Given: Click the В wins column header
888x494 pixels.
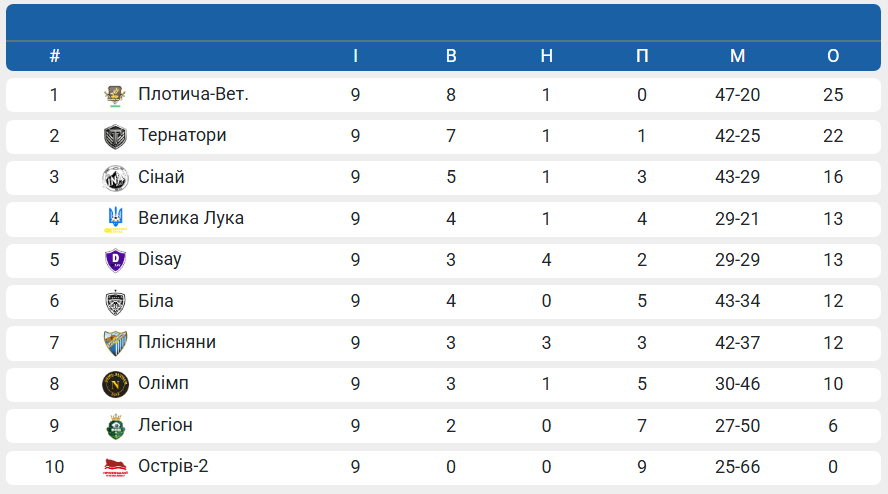Looking at the screenshot, I should (x=451, y=56).
